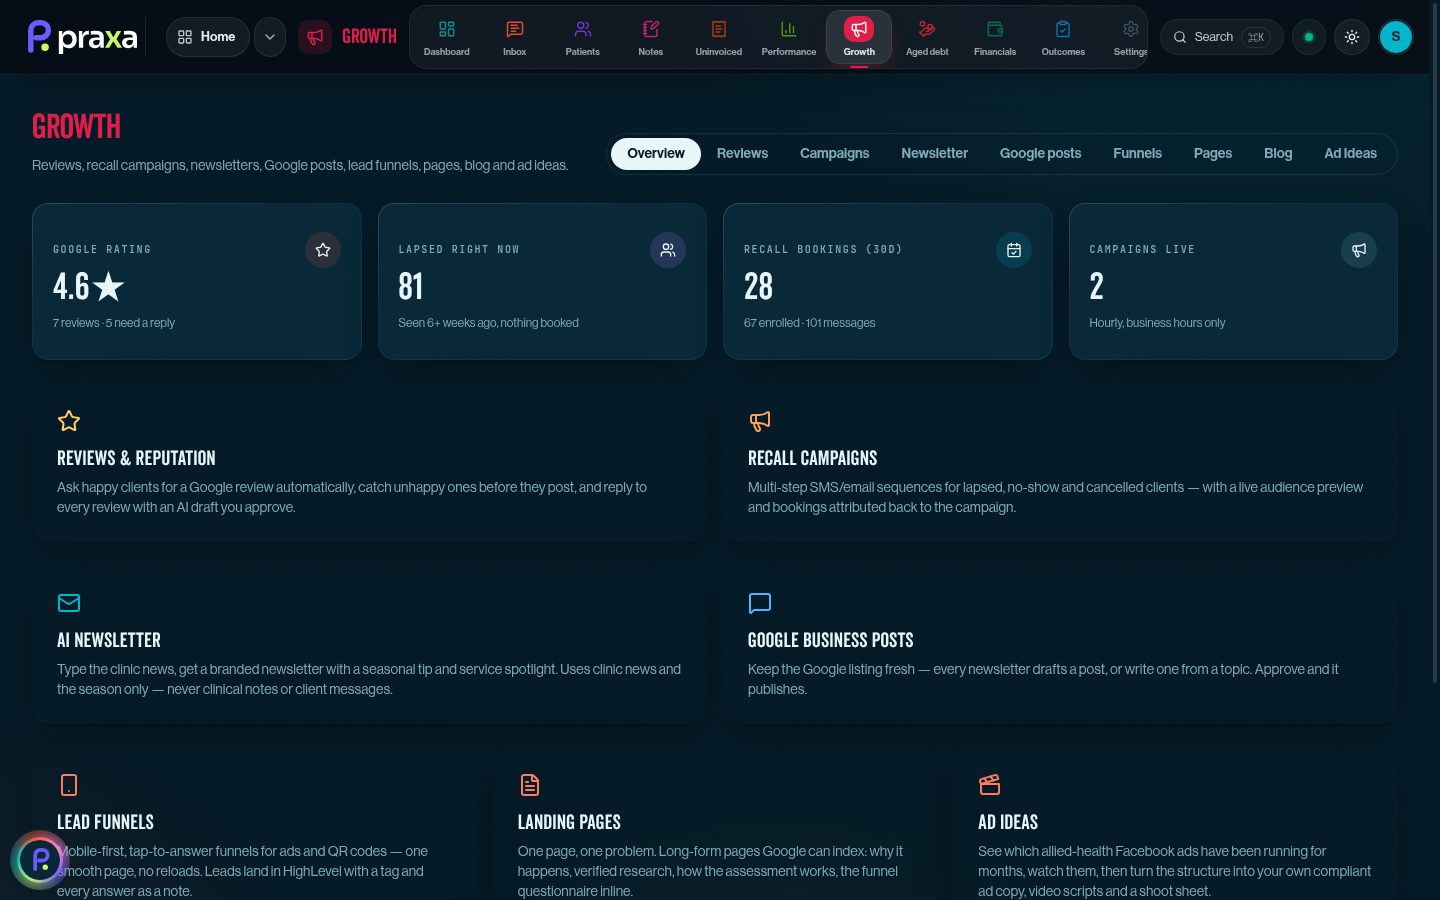Image resolution: width=1440 pixels, height=900 pixels.
Task: Click the people icon on Lapsed Right Now card
Action: coord(668,250)
